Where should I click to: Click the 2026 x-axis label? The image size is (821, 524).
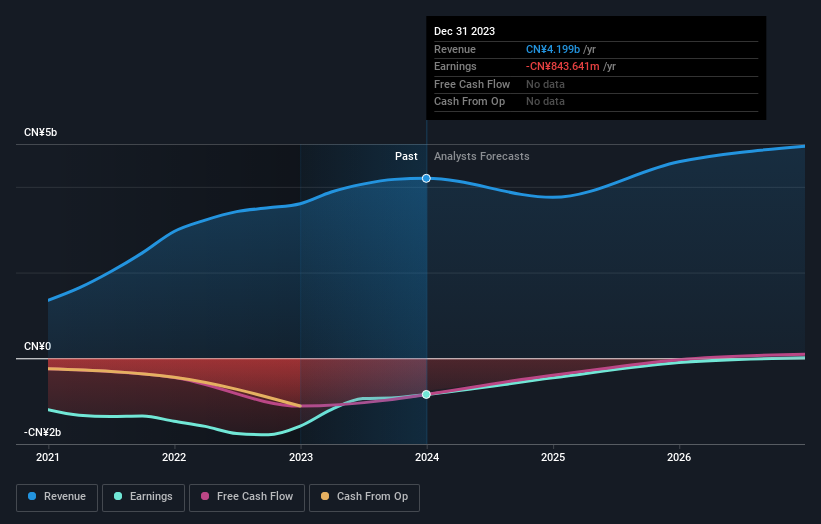pyautogui.click(x=679, y=458)
